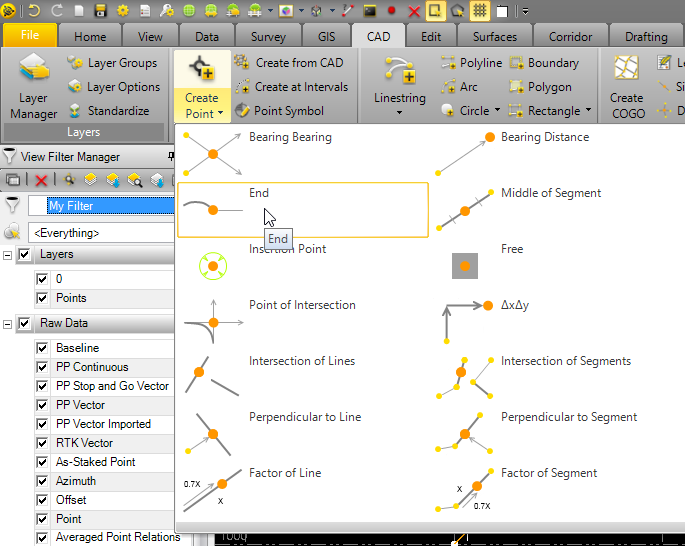Choose Bearing Distance point method
685x546 pixels.
(x=555, y=154)
